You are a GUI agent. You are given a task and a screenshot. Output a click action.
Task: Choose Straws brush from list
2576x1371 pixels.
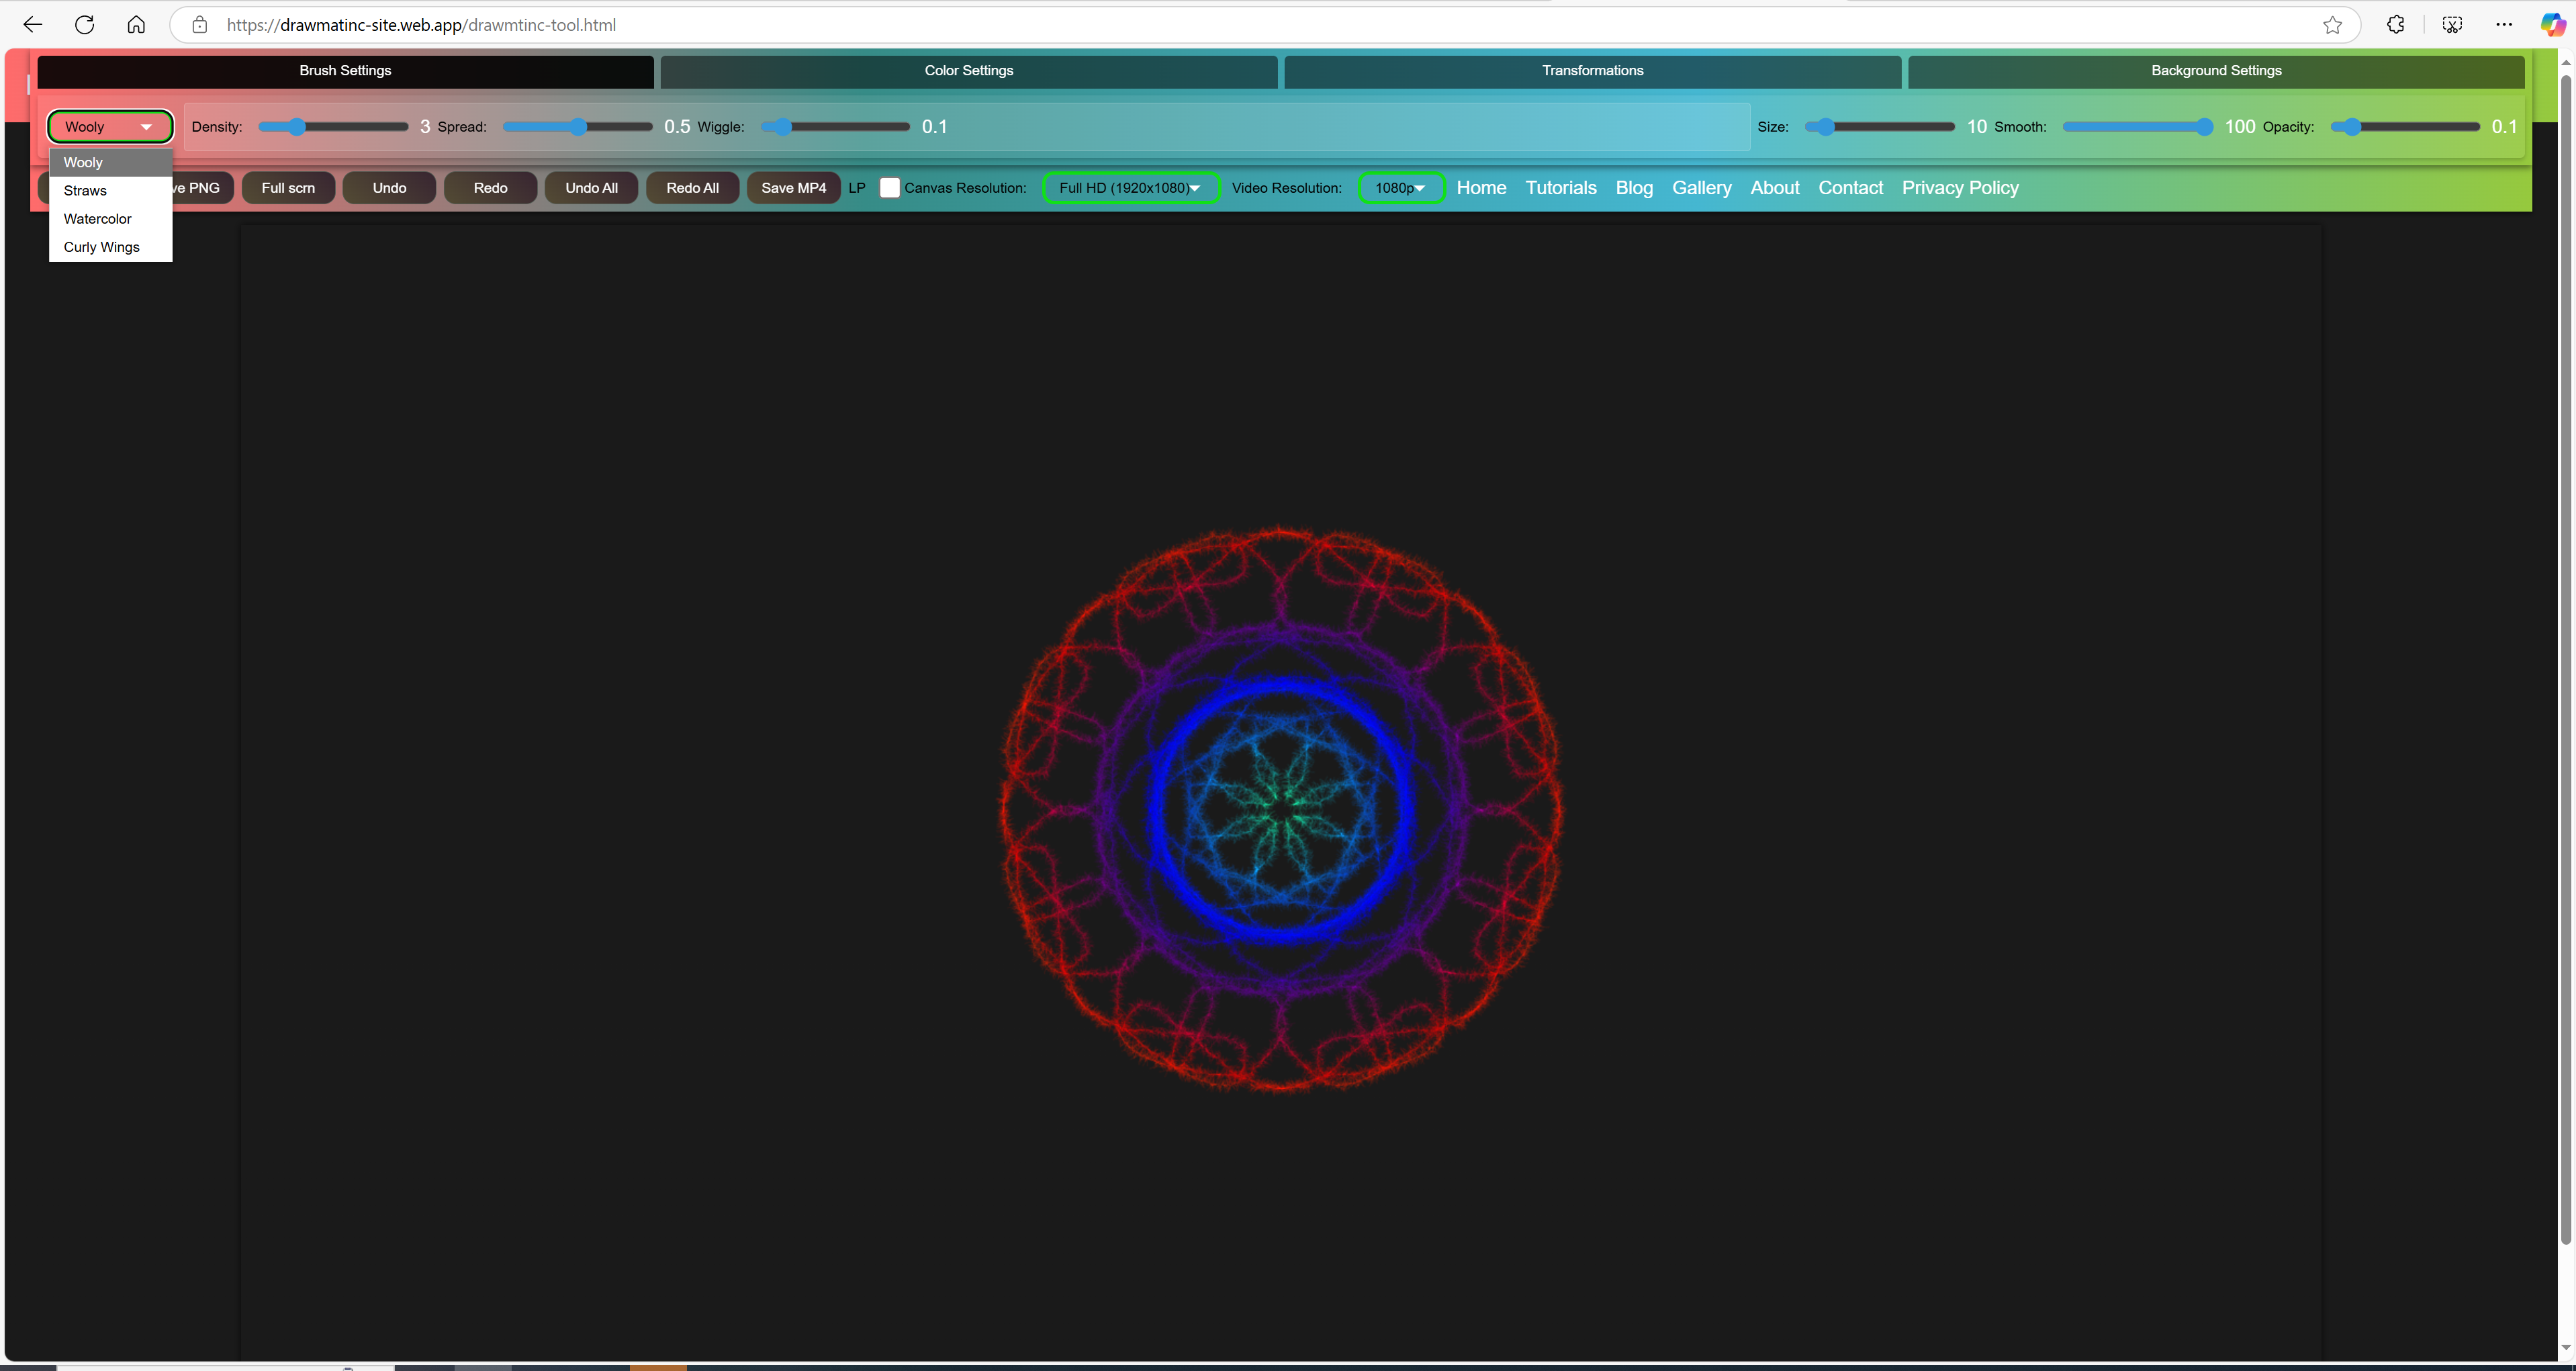pos(111,191)
